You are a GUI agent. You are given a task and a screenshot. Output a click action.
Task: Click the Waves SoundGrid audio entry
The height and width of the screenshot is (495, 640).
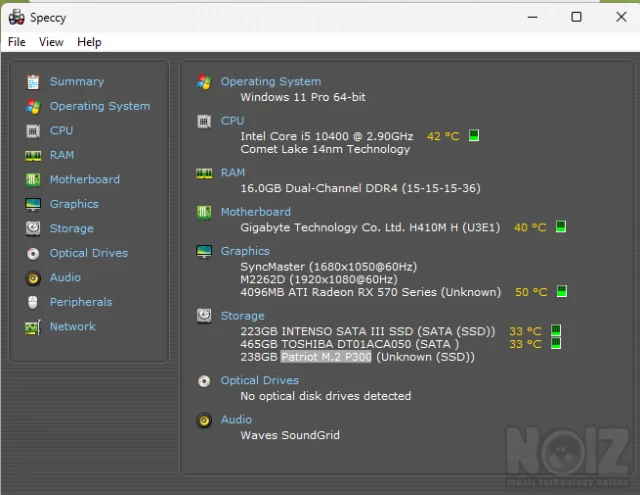click(x=290, y=435)
